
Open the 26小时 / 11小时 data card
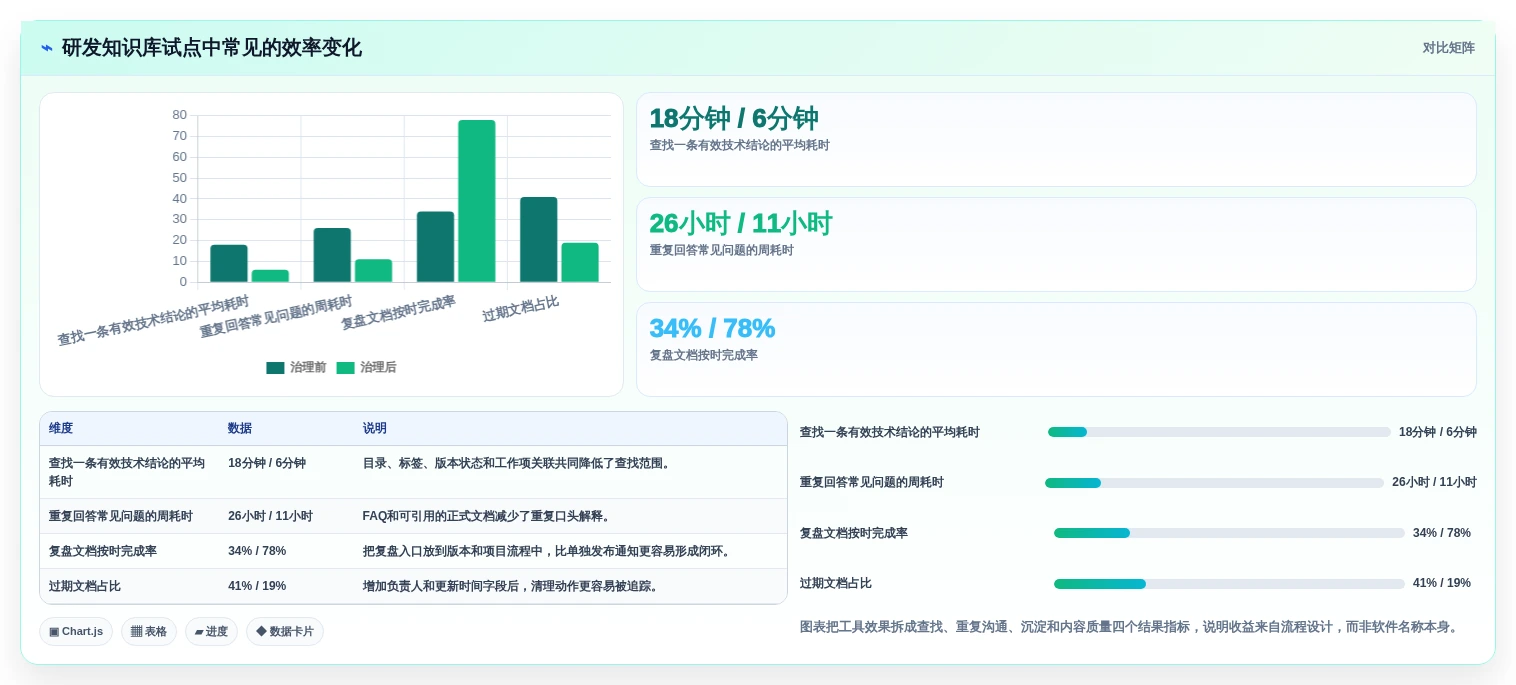(1056, 245)
